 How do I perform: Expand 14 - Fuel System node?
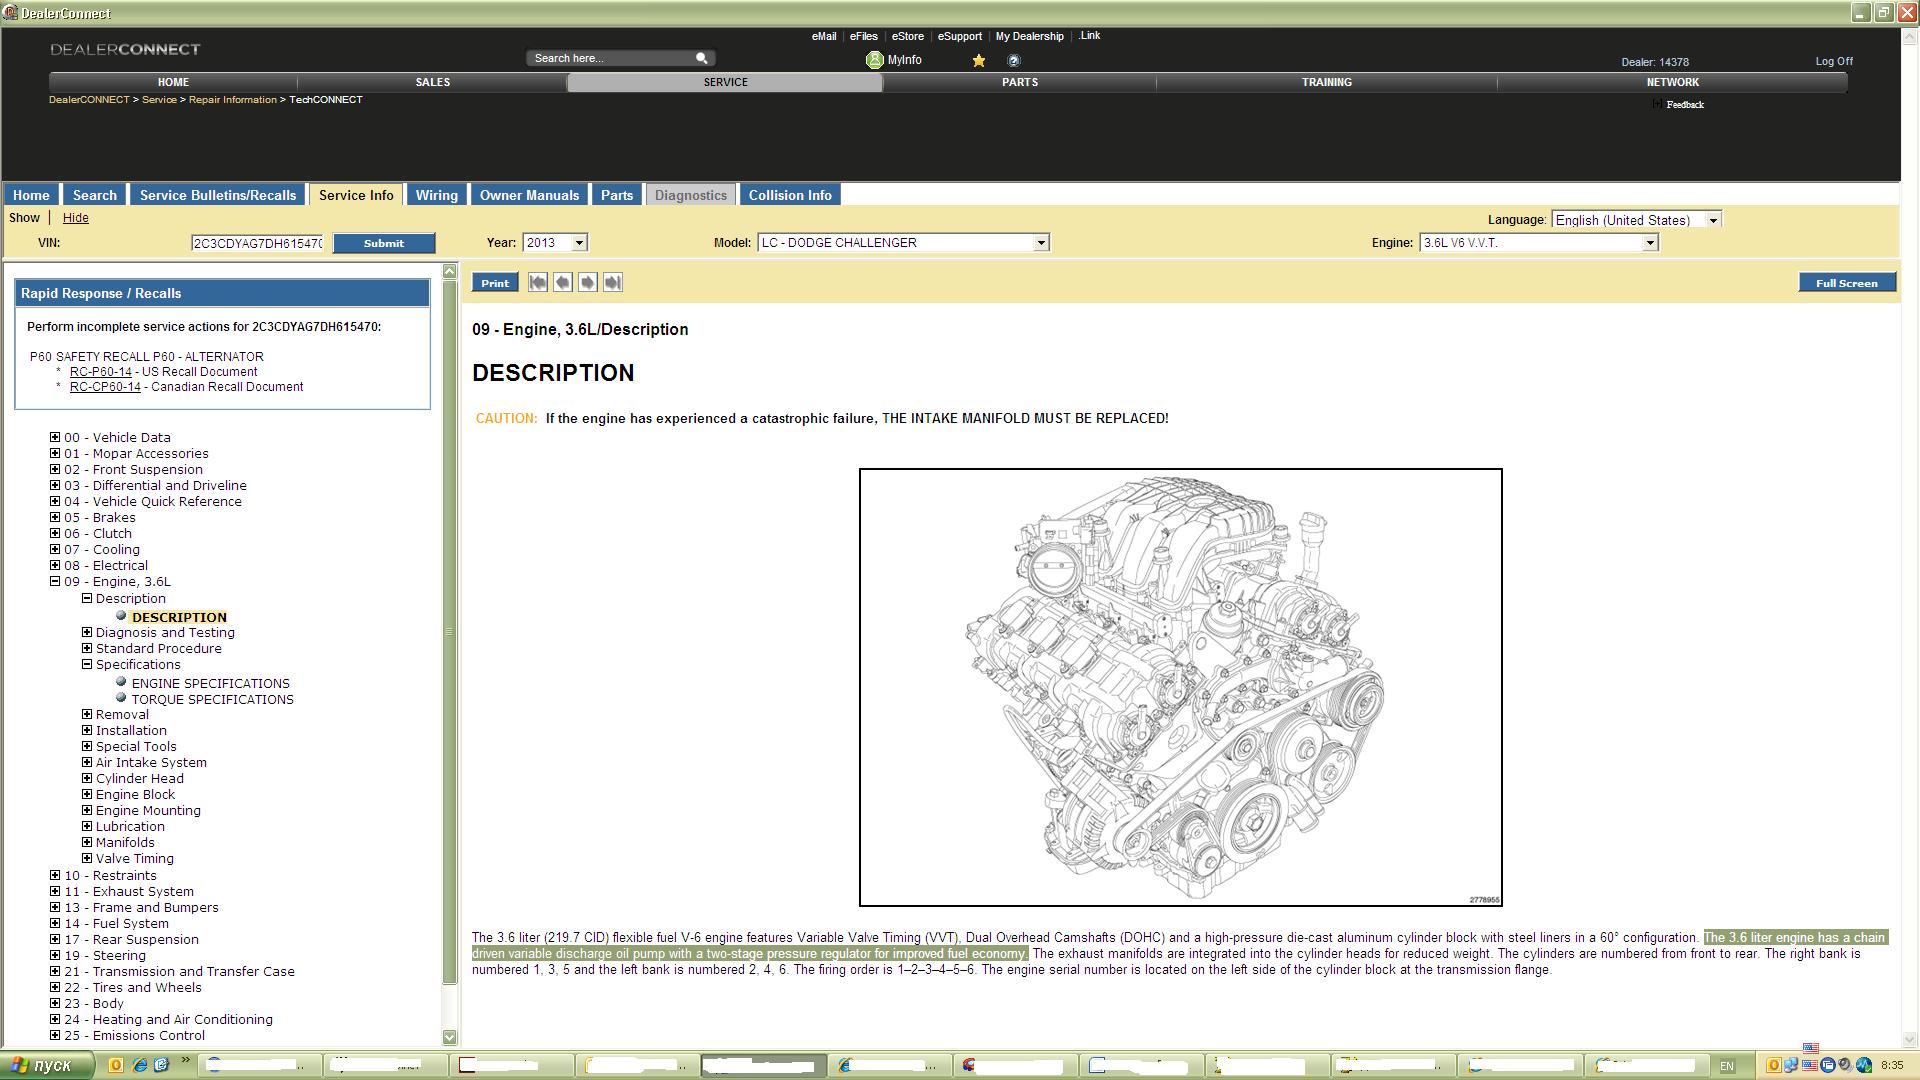[x=55, y=923]
